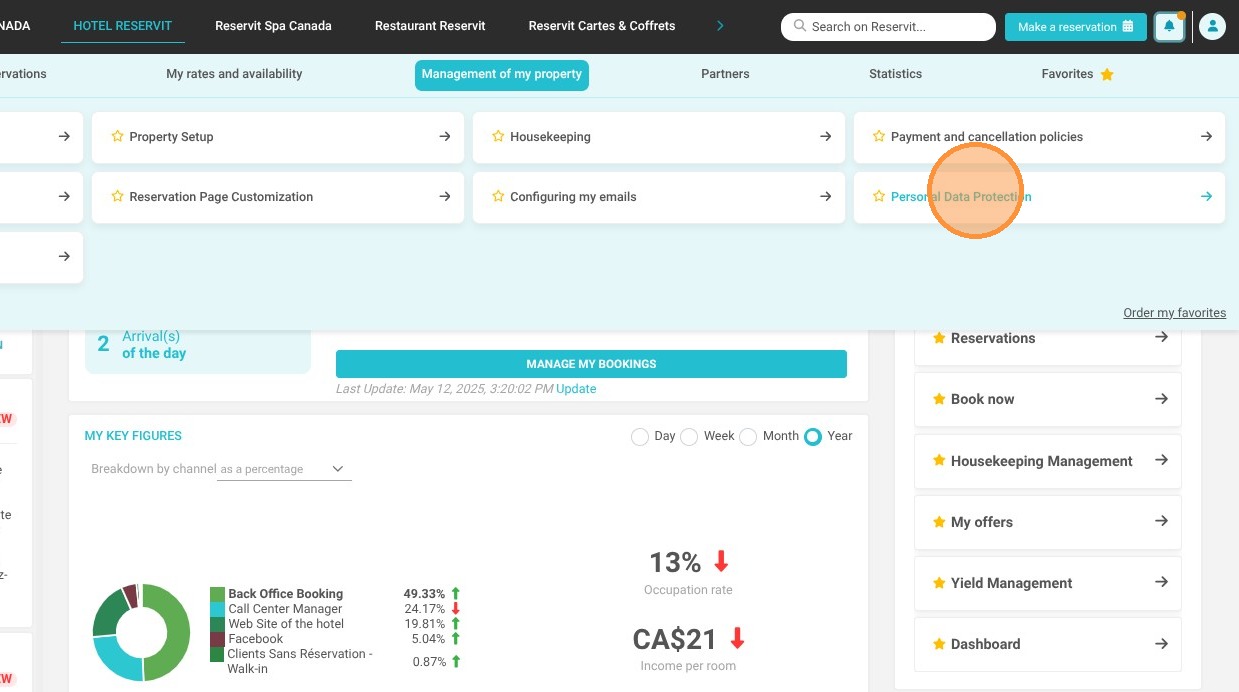Click the calendar icon in Make a reservation
The image size is (1239, 692).
click(1128, 27)
